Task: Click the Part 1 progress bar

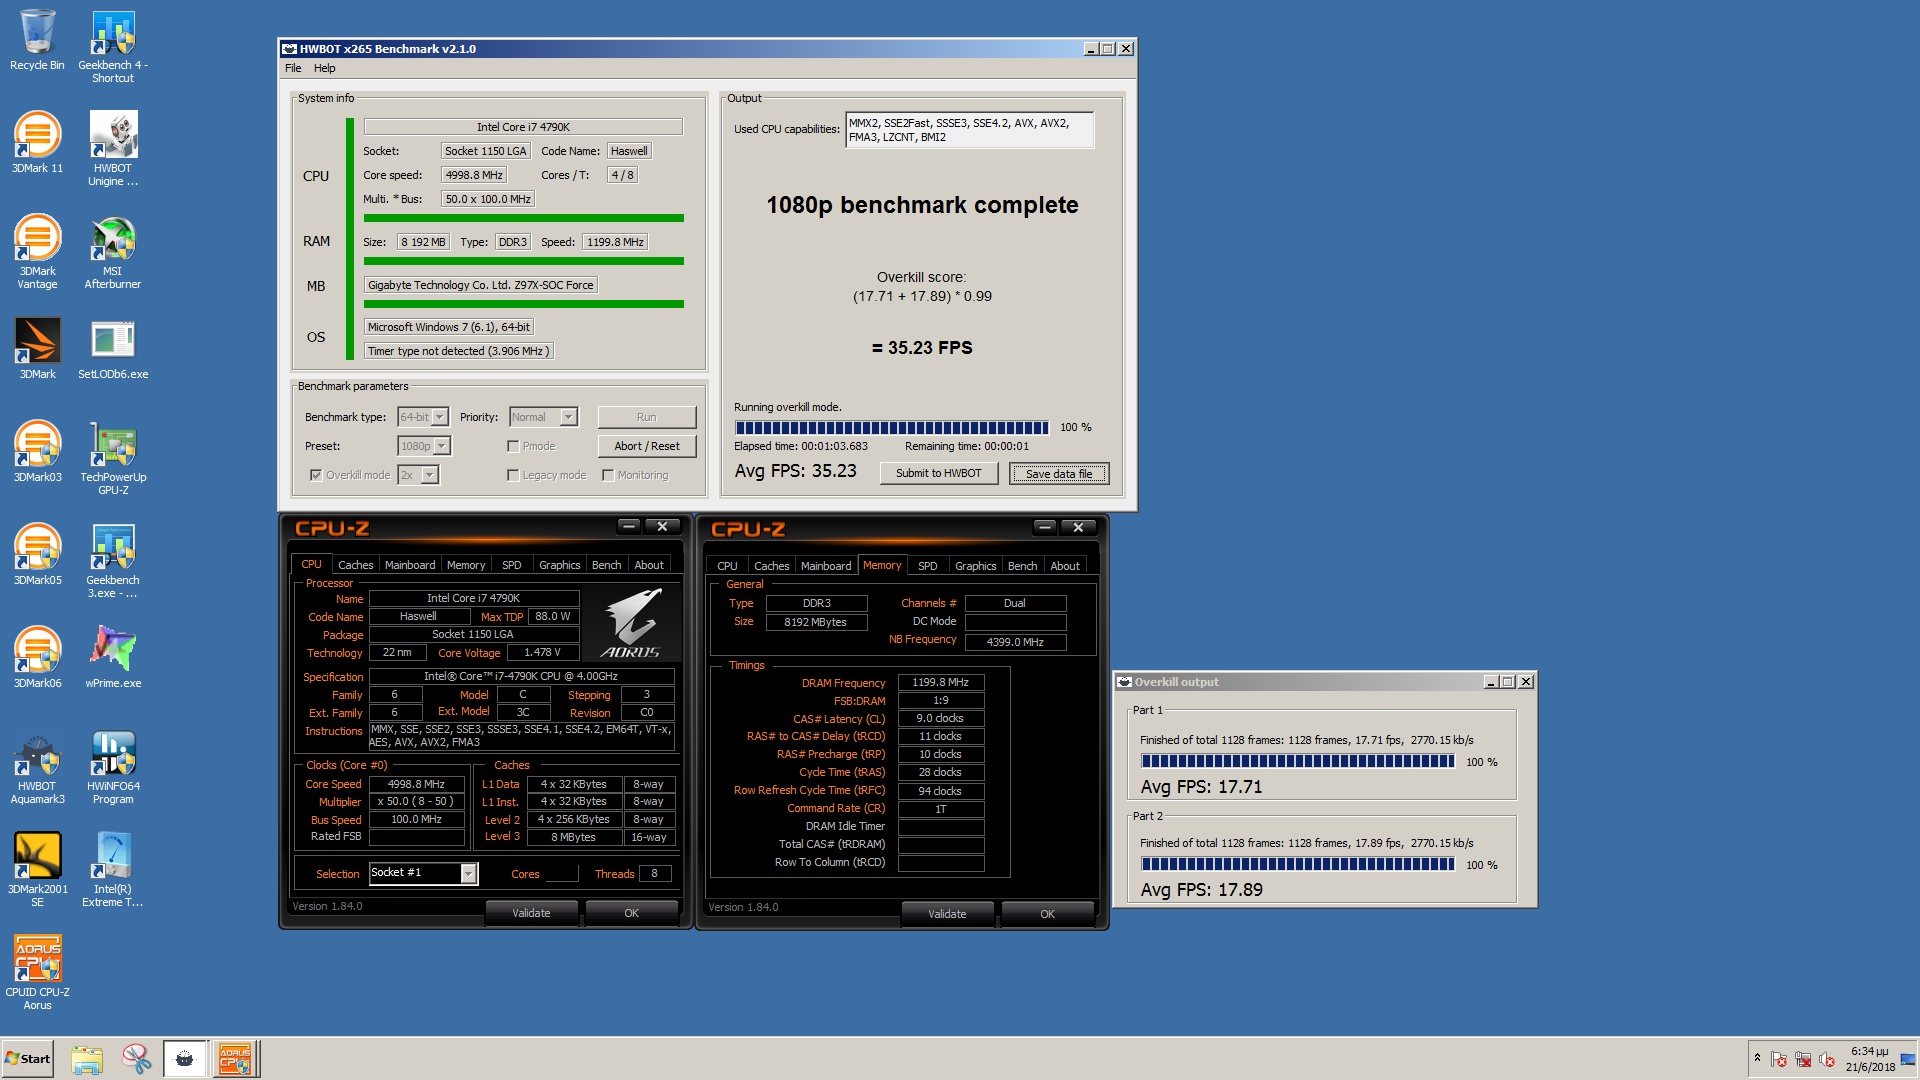Action: point(1298,762)
